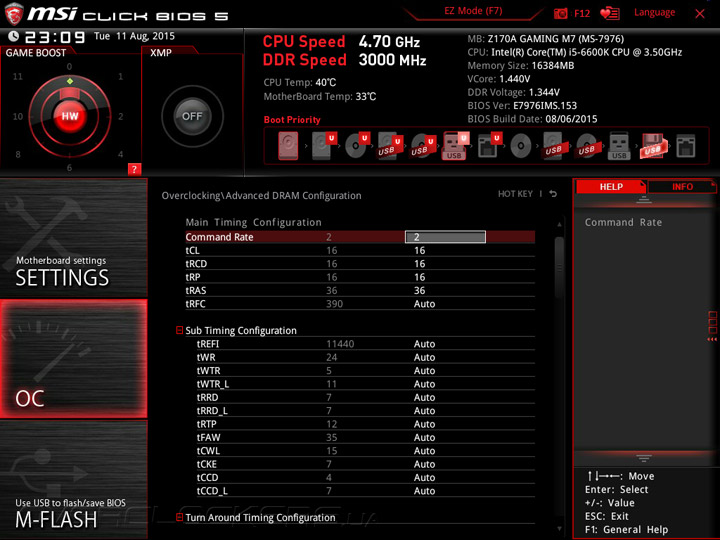Click the time display 23:09
This screenshot has width=720, height=540.
55,37
